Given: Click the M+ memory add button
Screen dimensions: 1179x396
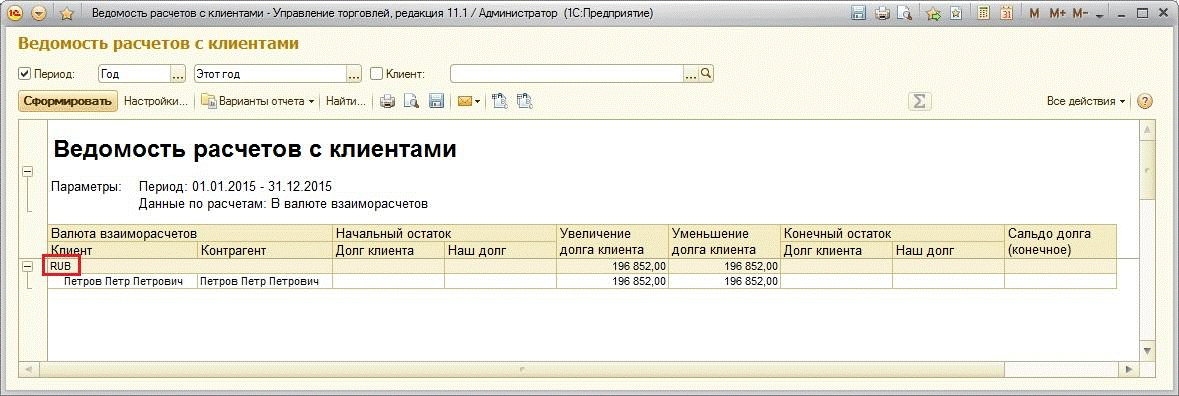Looking at the screenshot, I should point(1057,14).
